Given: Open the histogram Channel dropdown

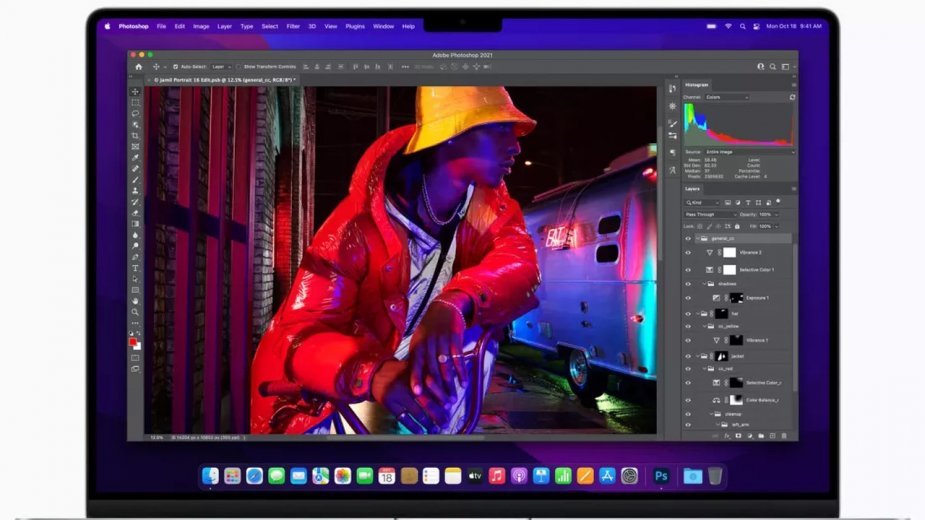Looking at the screenshot, I should tap(727, 97).
